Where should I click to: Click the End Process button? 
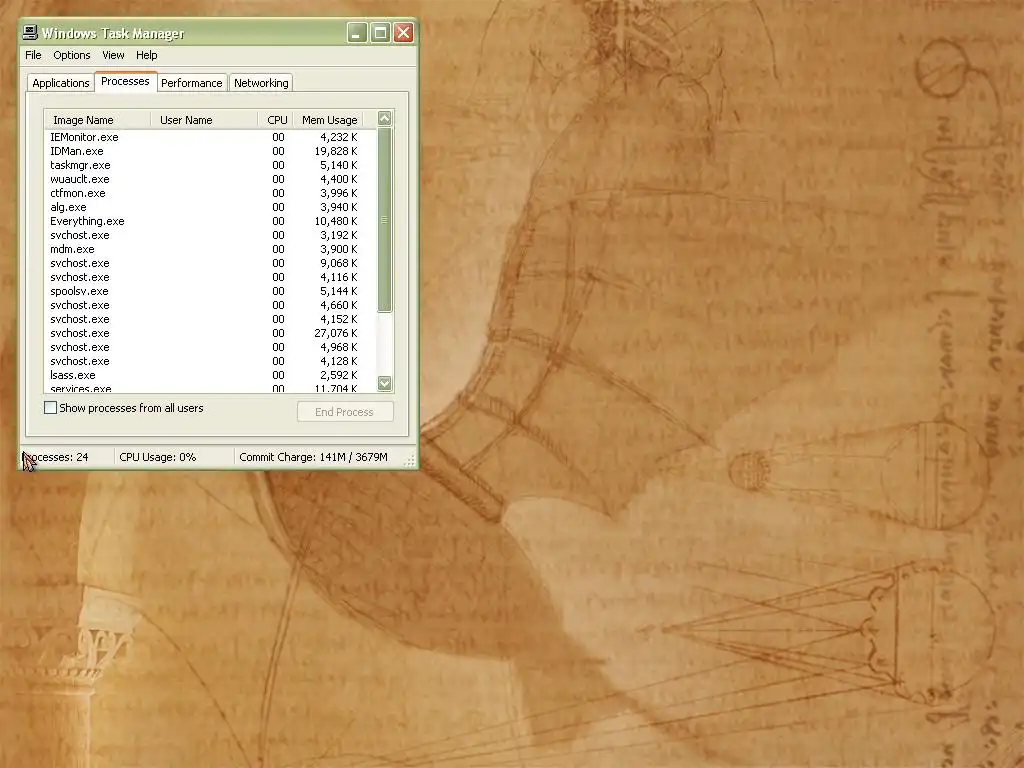pyautogui.click(x=345, y=412)
